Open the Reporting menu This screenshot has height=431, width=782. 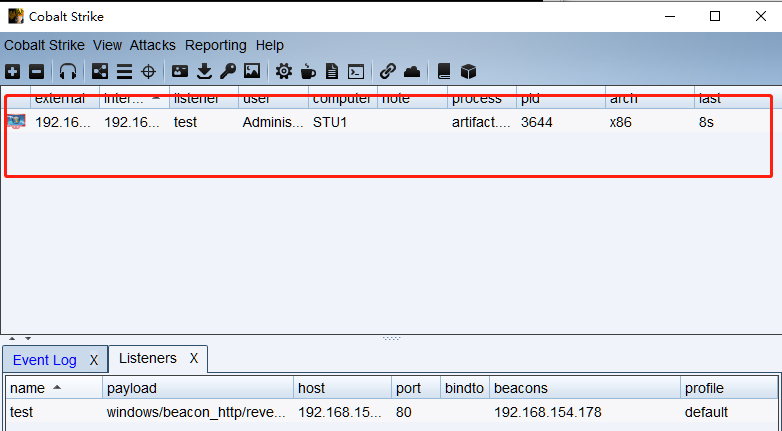tap(215, 45)
